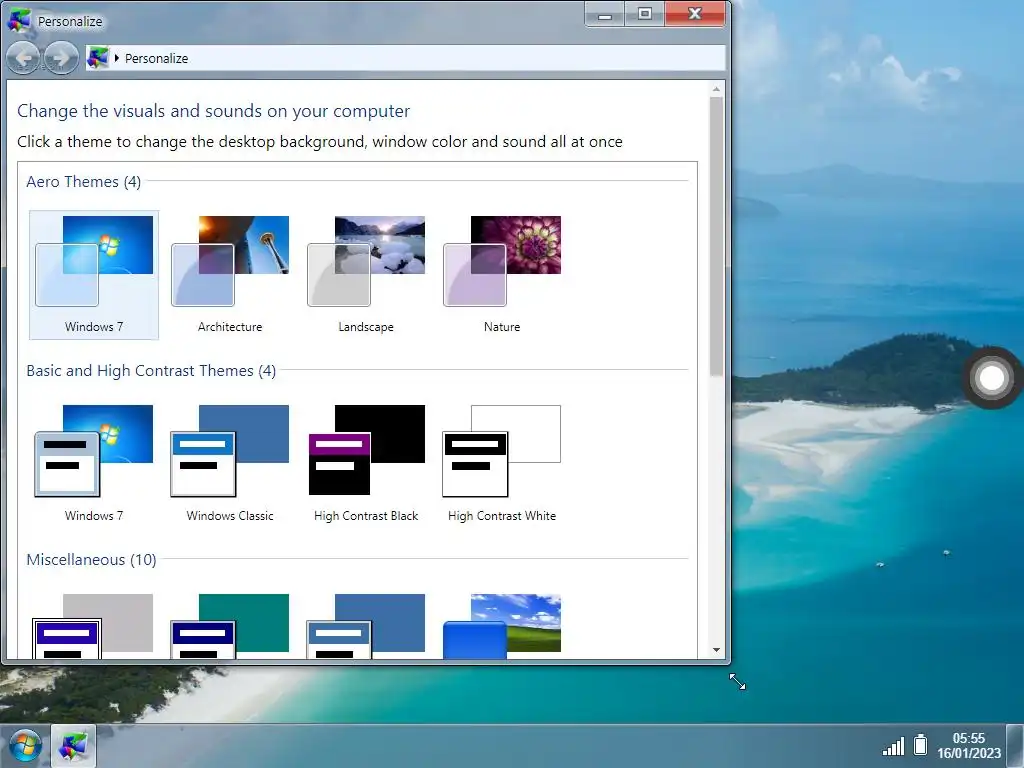Image resolution: width=1024 pixels, height=768 pixels.
Task: Open the clock showing 05:55
Action: (x=968, y=746)
